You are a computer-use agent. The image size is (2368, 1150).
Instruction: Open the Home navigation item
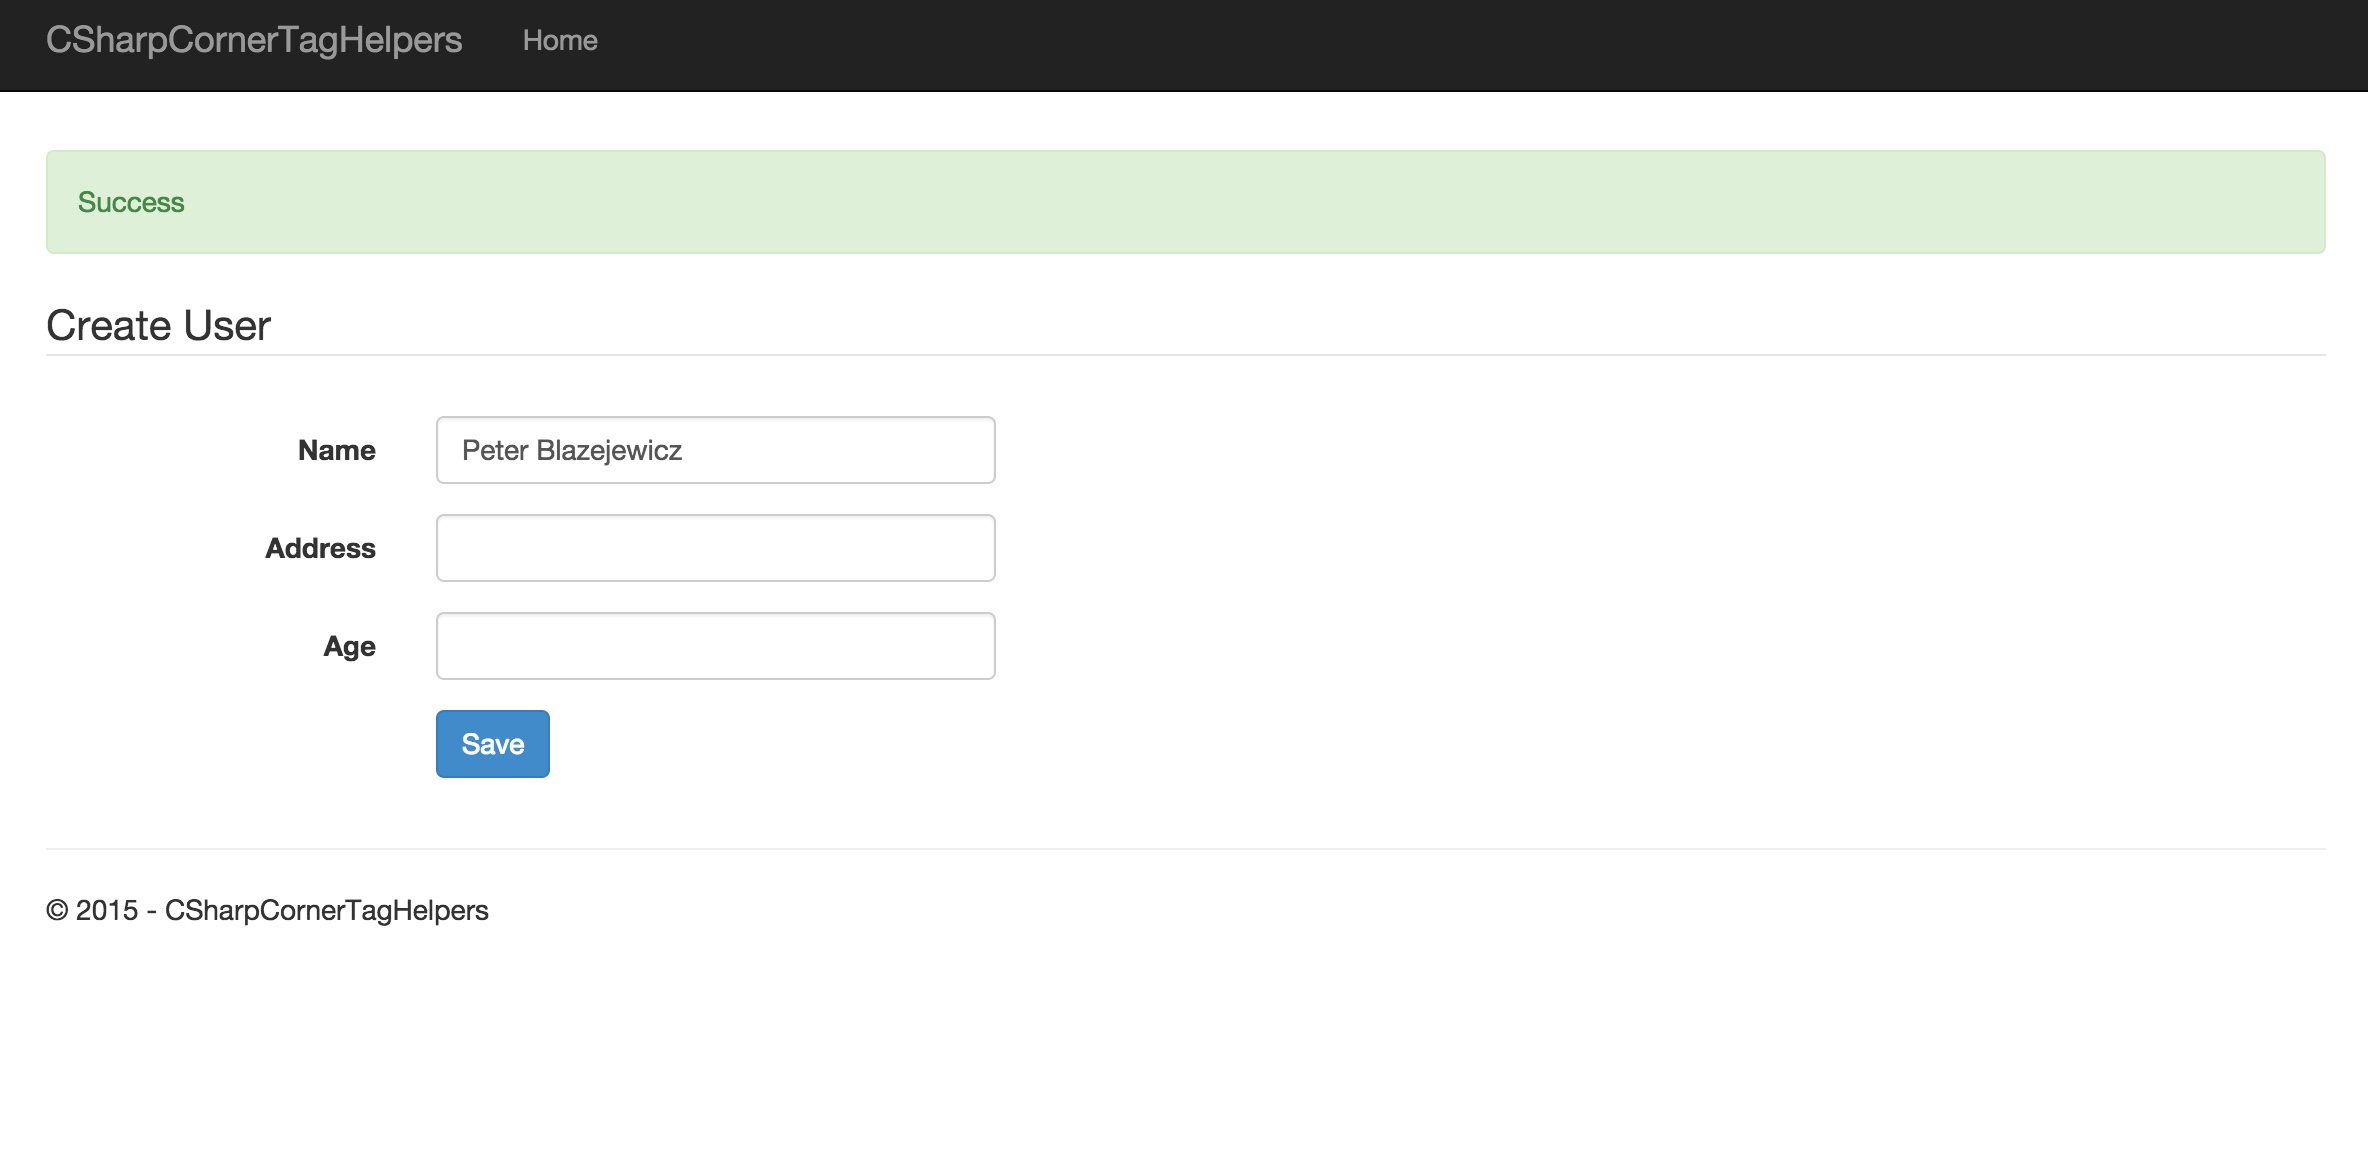click(560, 41)
